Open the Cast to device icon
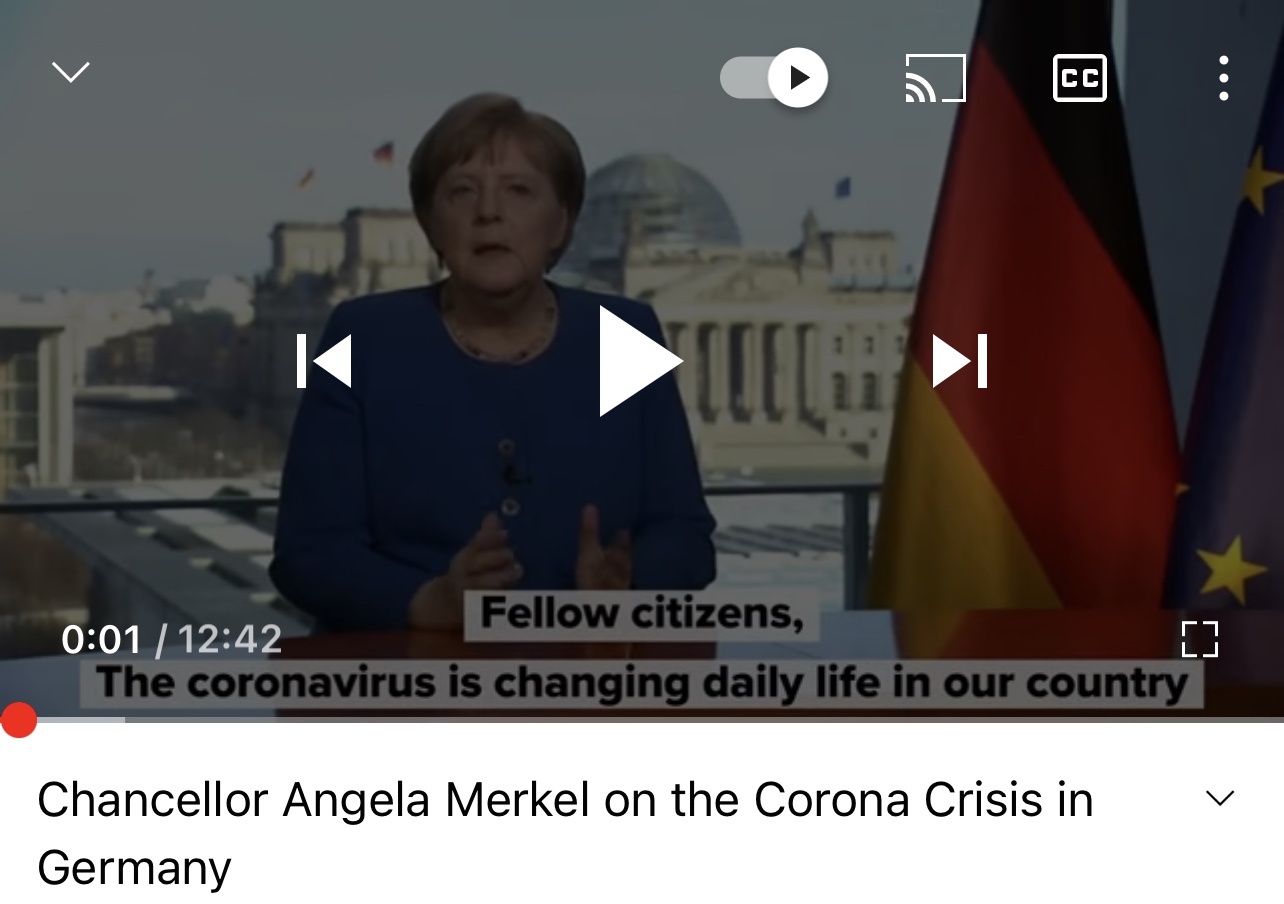 coord(935,78)
